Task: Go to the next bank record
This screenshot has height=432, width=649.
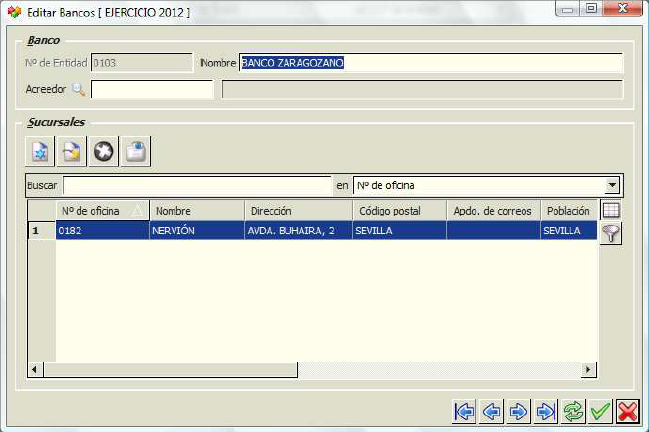Action: coord(518,411)
